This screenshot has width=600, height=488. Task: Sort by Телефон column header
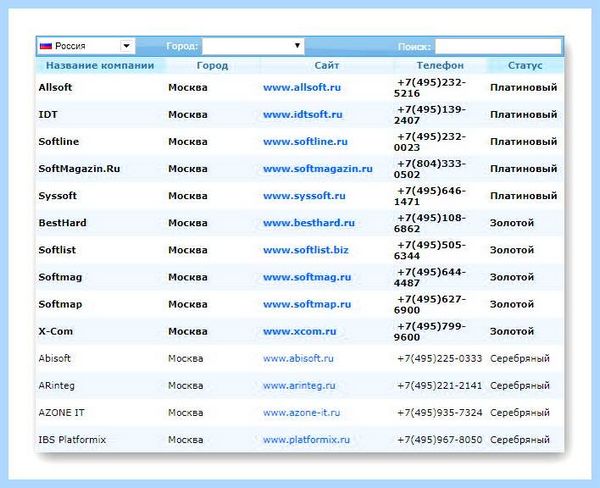click(x=440, y=65)
